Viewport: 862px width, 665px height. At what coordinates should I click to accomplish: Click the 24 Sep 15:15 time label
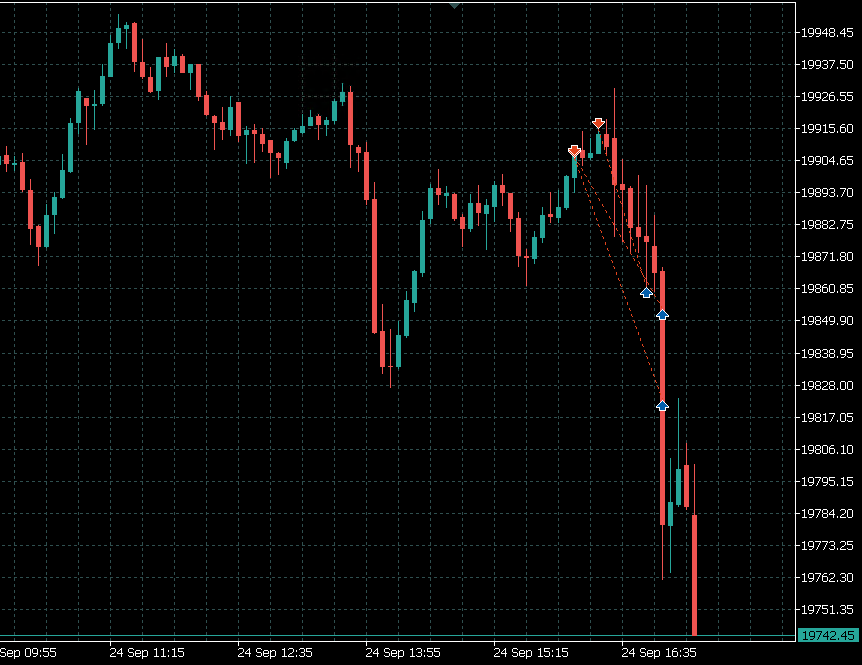pyautogui.click(x=531, y=653)
